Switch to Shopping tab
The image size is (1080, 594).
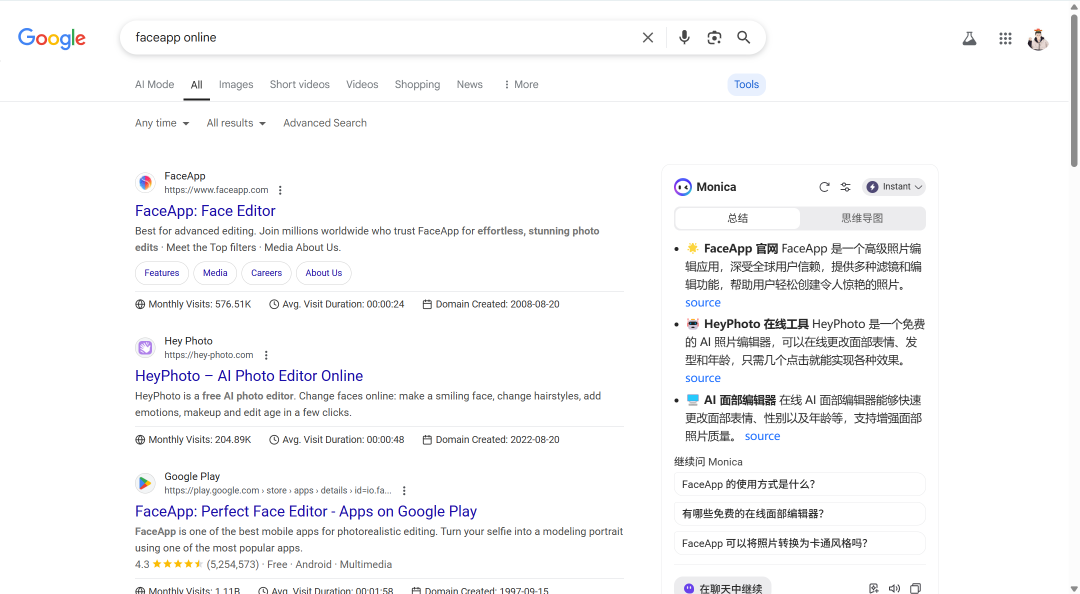coord(417,84)
